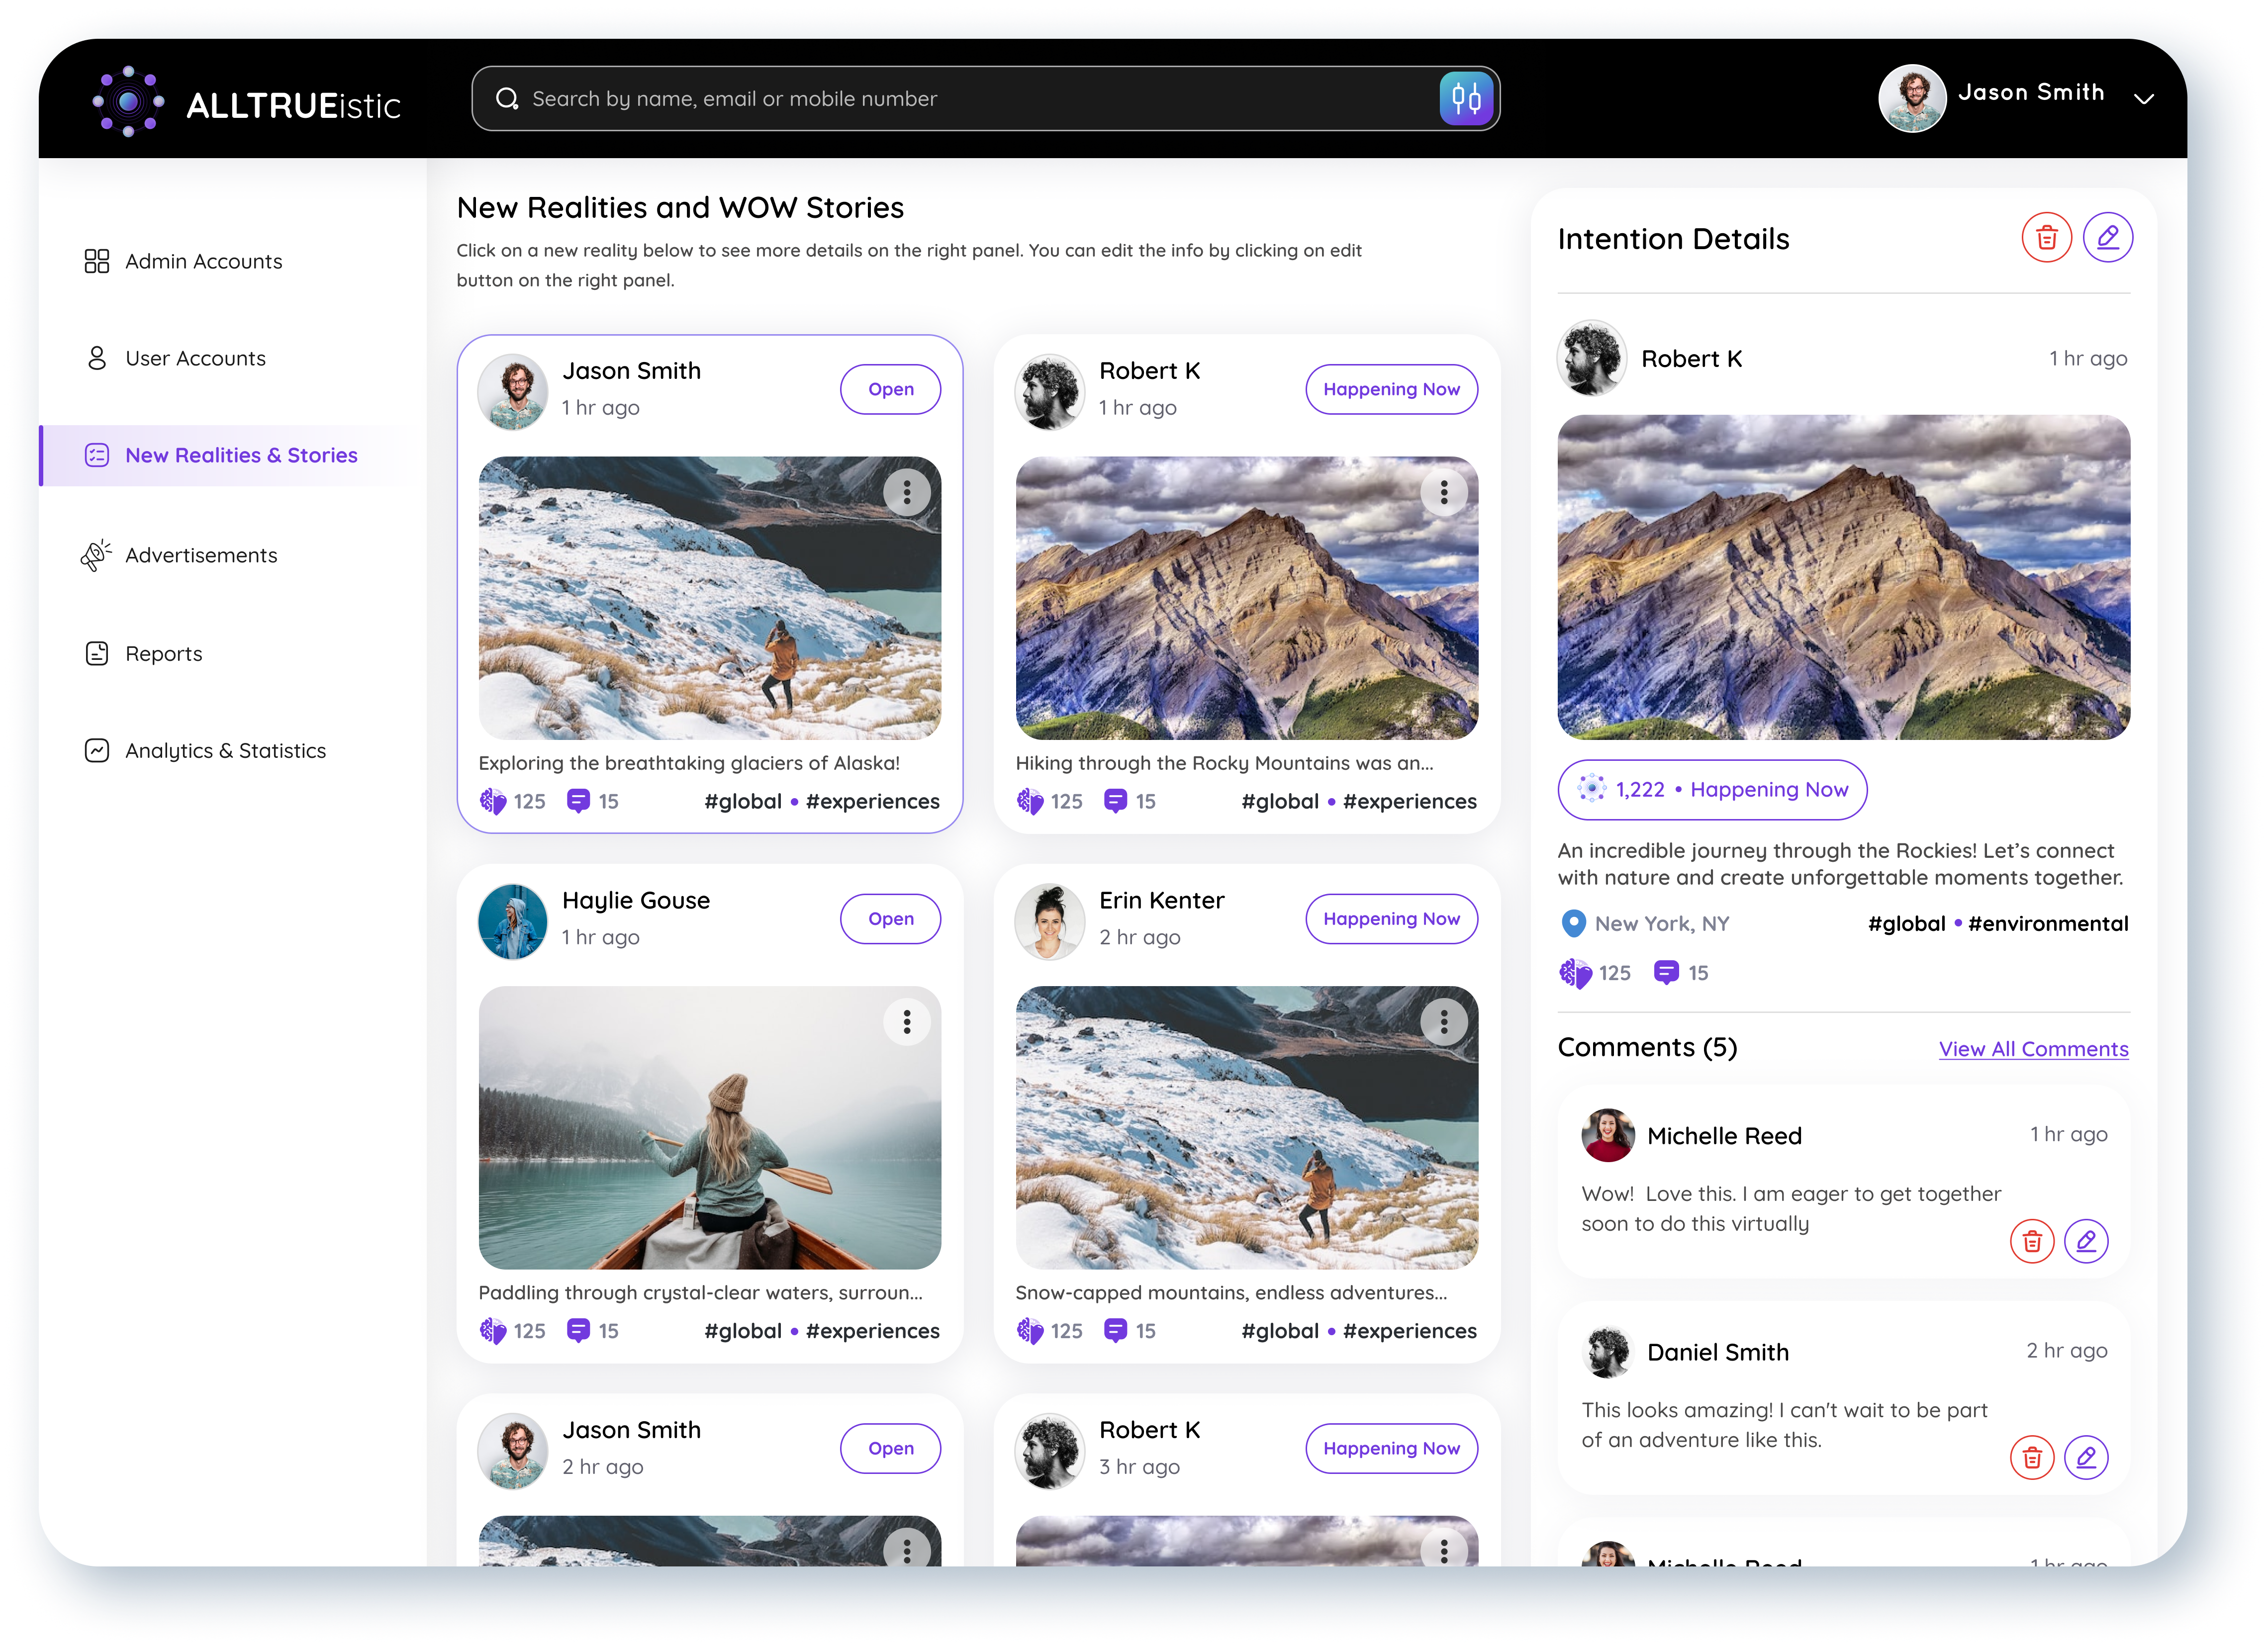Edit intention via pencil icon in Intention Details header
Viewport: 2268px width, 1647px height.
2107,237
